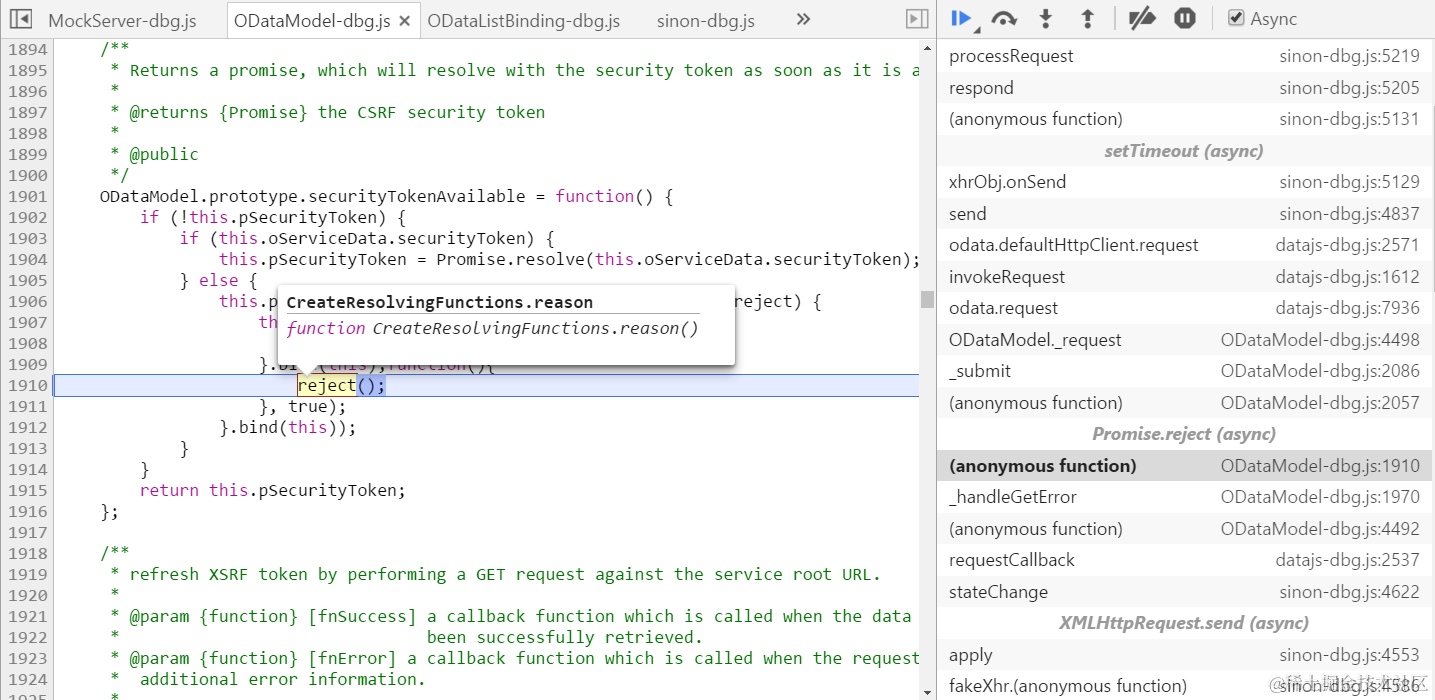
Task: Select anonymous function frame at sinon-dbg.js:5131
Action: click(x=1186, y=119)
